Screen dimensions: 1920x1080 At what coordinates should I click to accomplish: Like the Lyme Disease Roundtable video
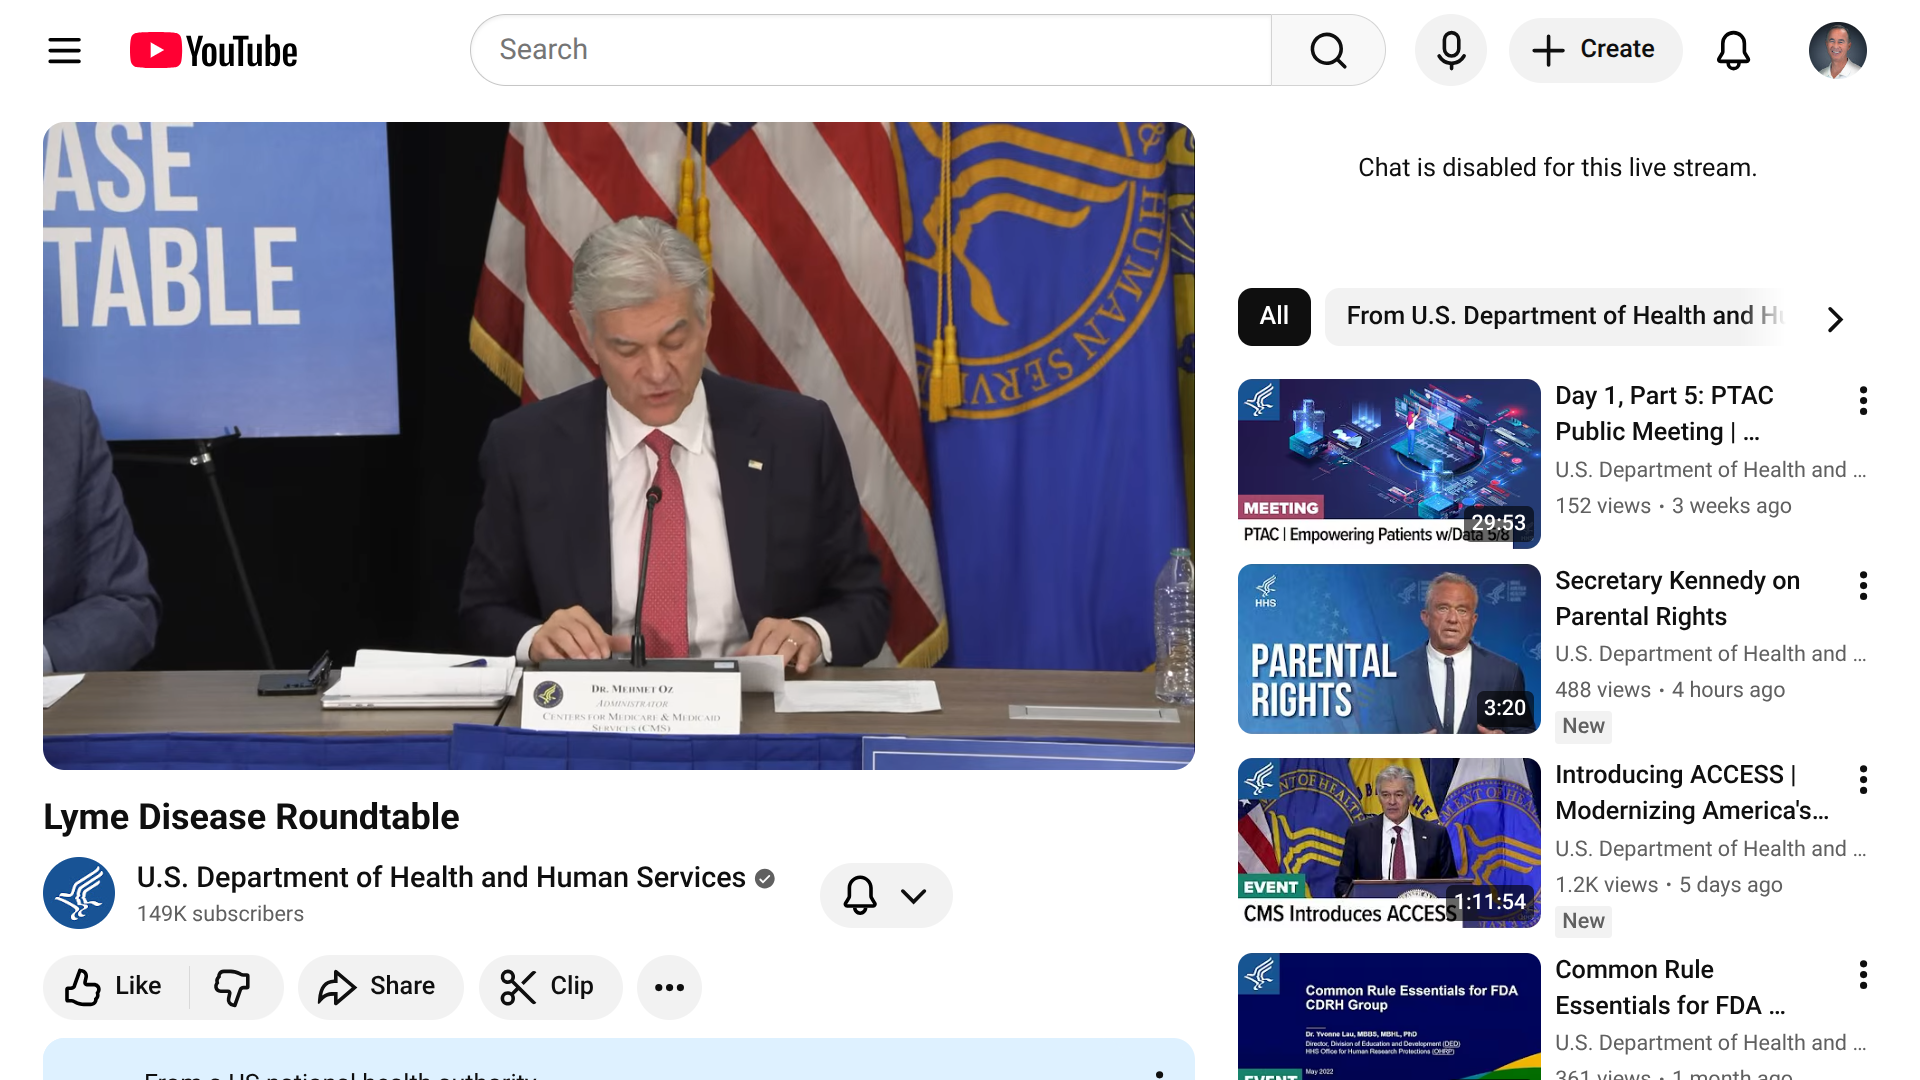point(114,986)
